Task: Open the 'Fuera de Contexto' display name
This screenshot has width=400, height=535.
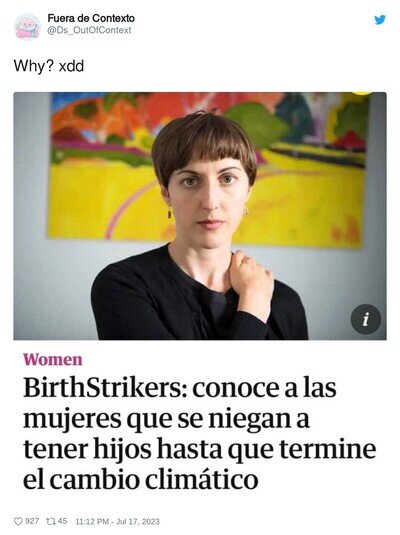Action: click(x=91, y=18)
